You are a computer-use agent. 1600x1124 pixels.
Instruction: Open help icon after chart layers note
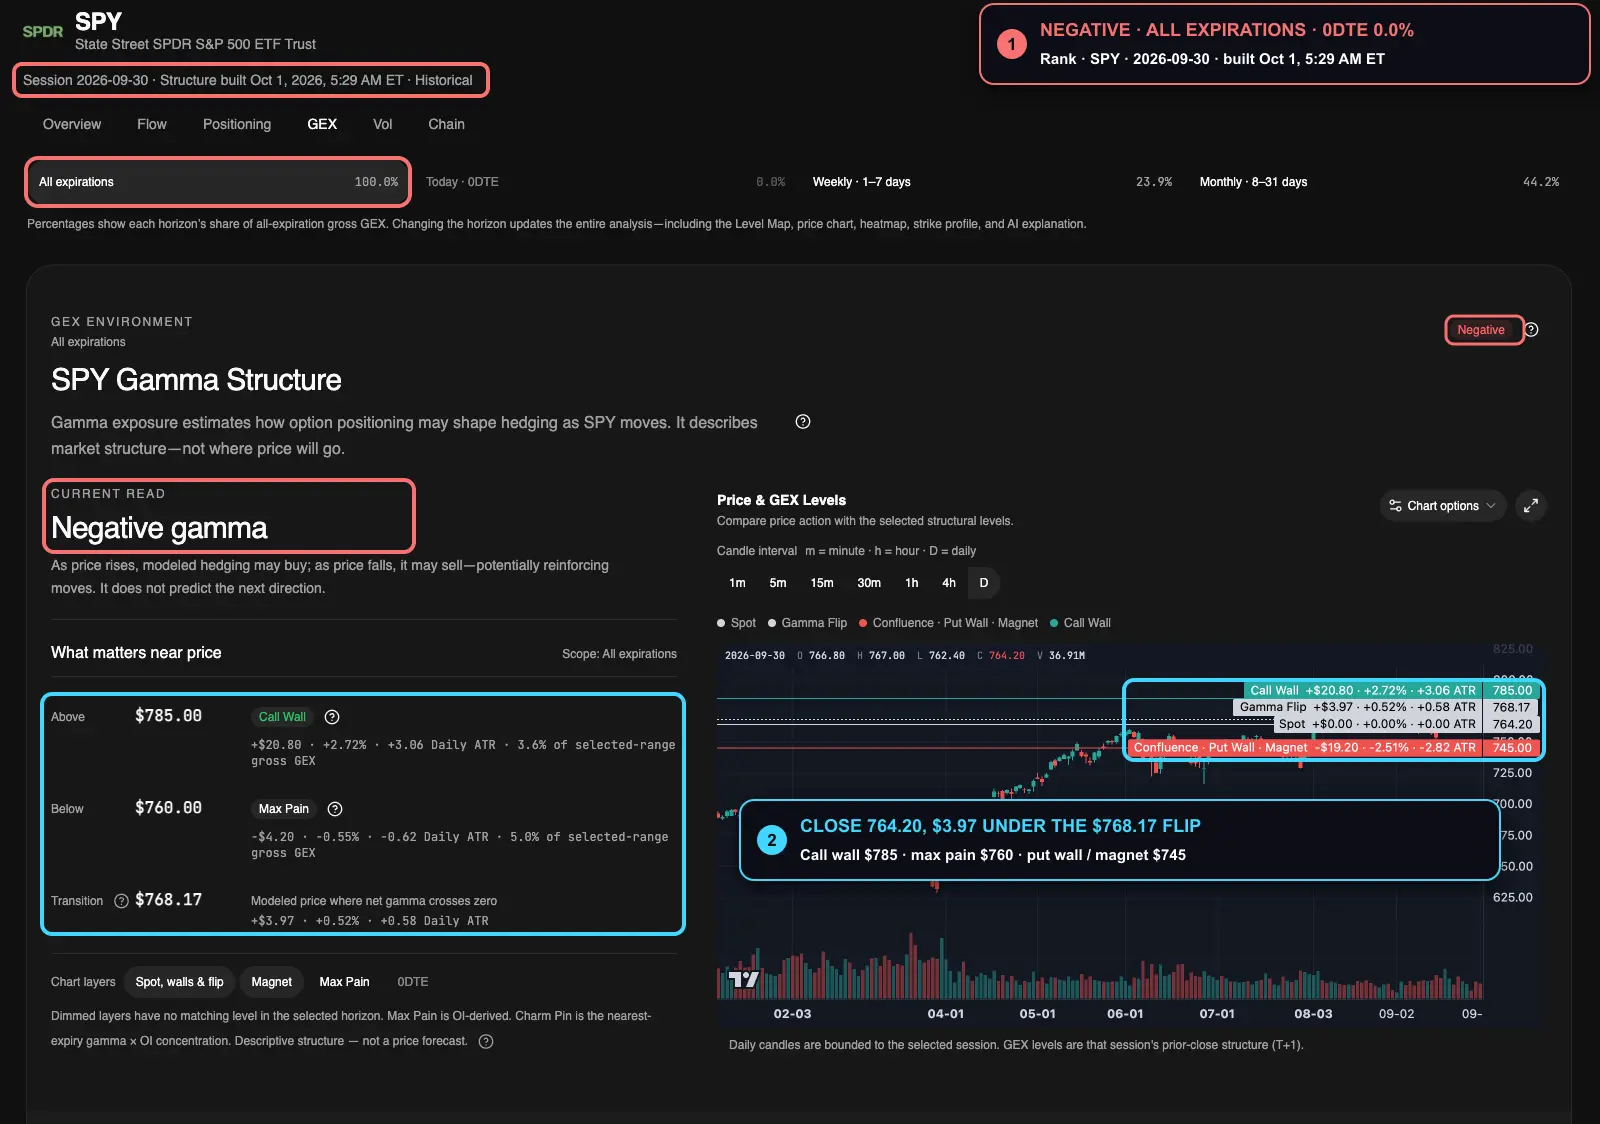click(x=486, y=1041)
